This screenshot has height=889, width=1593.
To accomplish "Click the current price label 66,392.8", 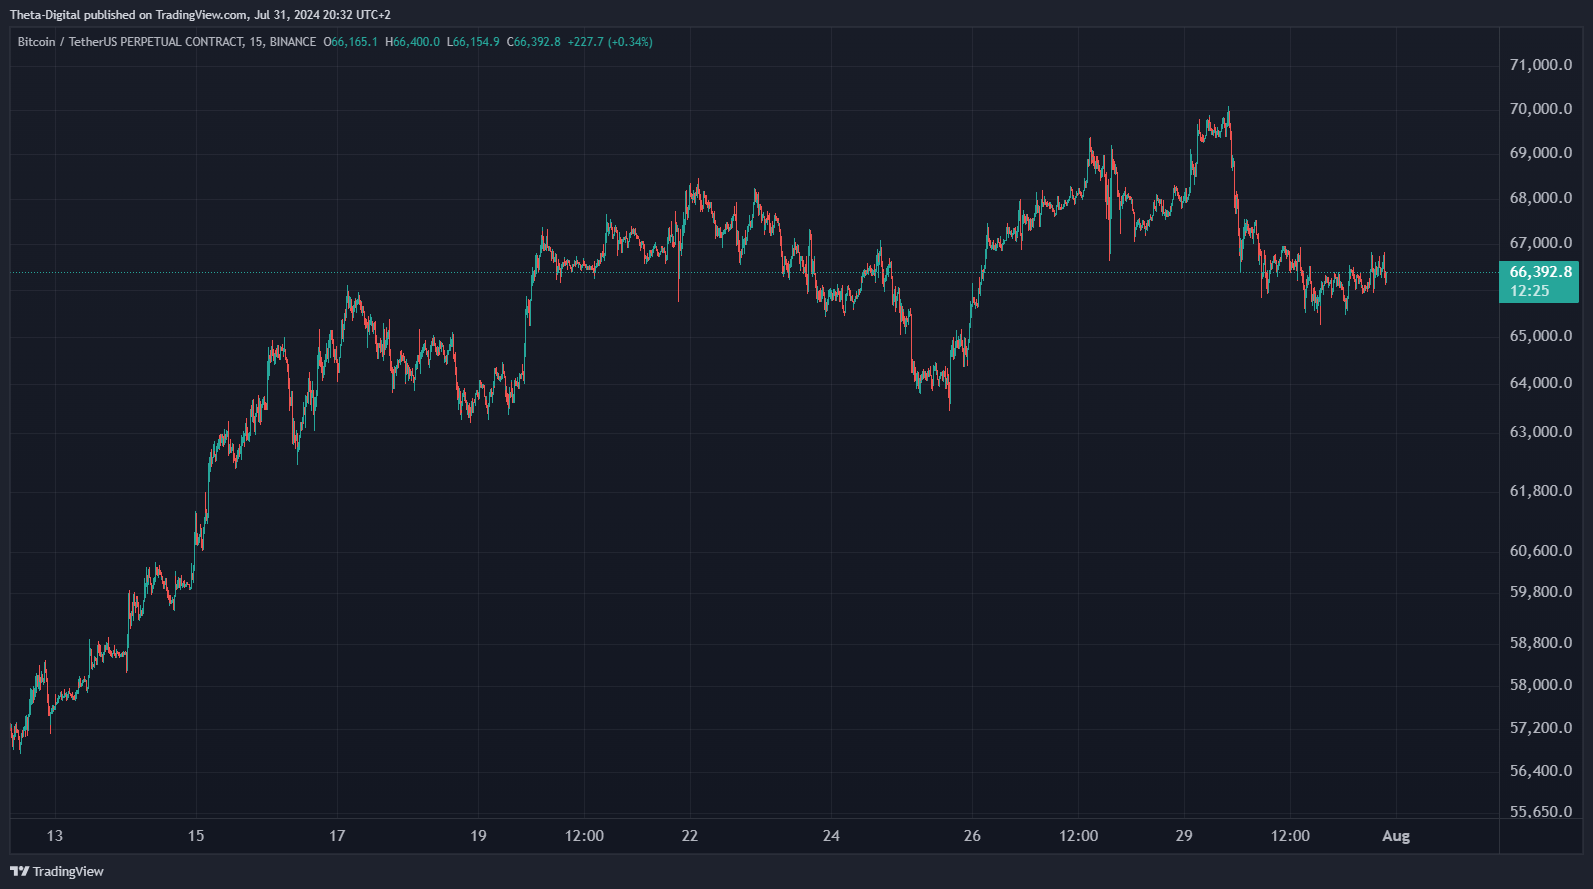I will [1540, 272].
